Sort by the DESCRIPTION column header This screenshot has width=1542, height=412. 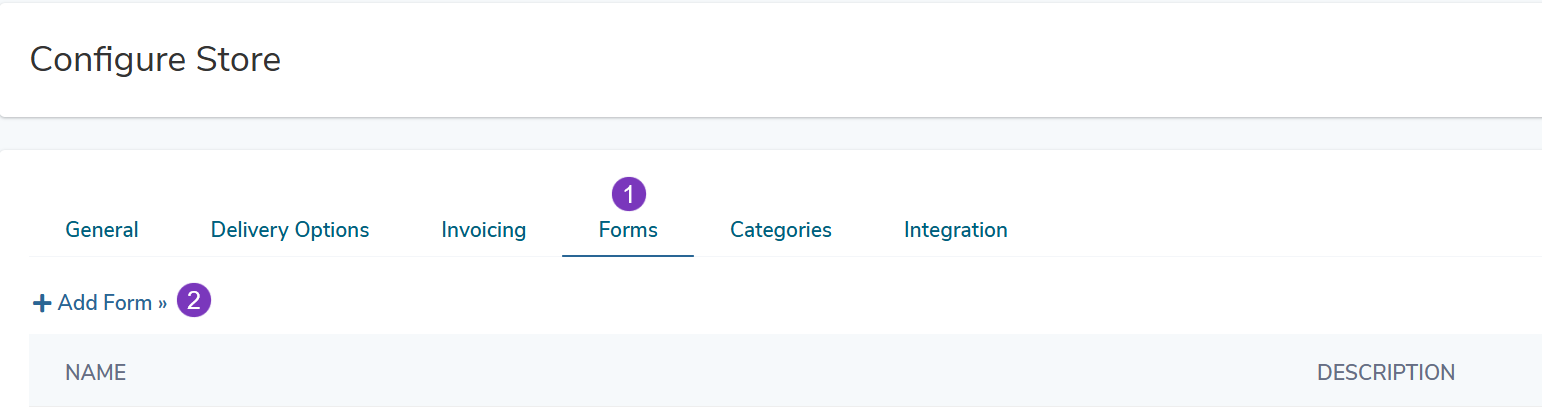tap(1386, 373)
